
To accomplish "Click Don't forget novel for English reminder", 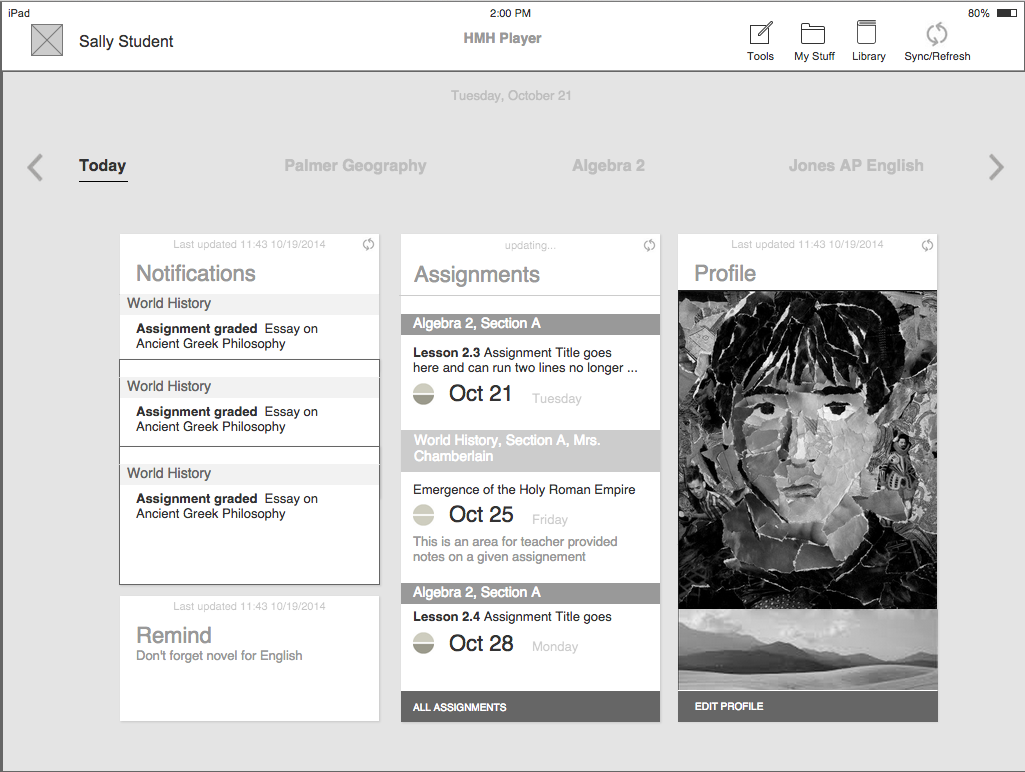I will (x=219, y=656).
